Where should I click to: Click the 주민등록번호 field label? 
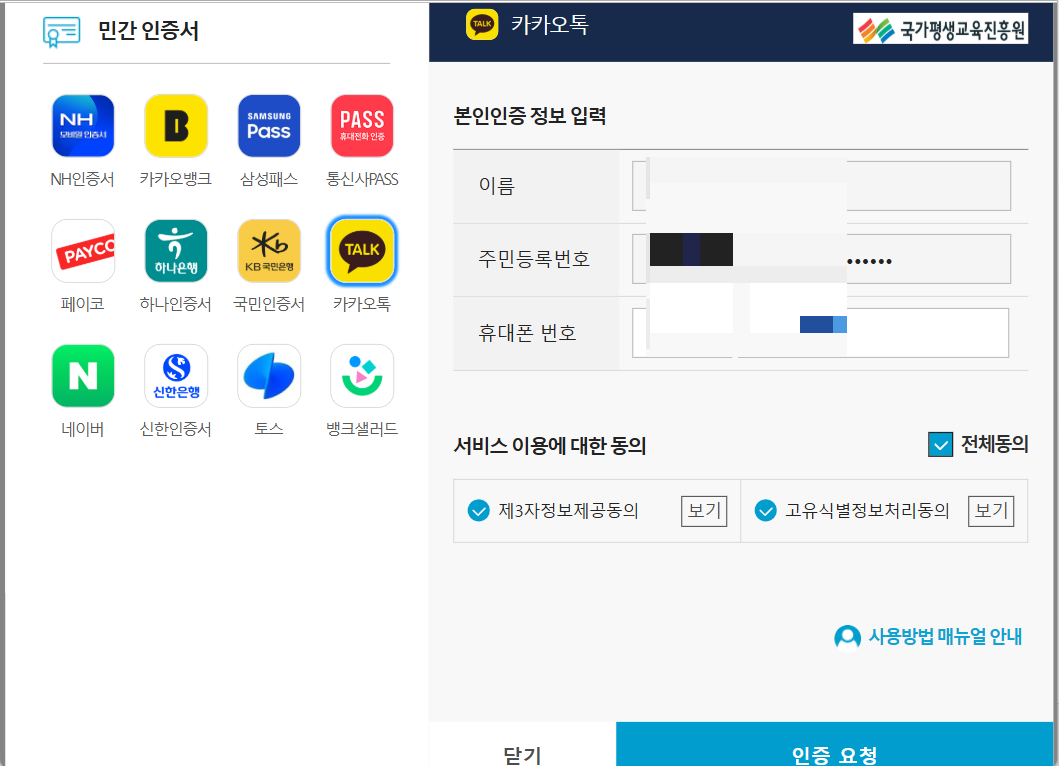click(x=534, y=259)
